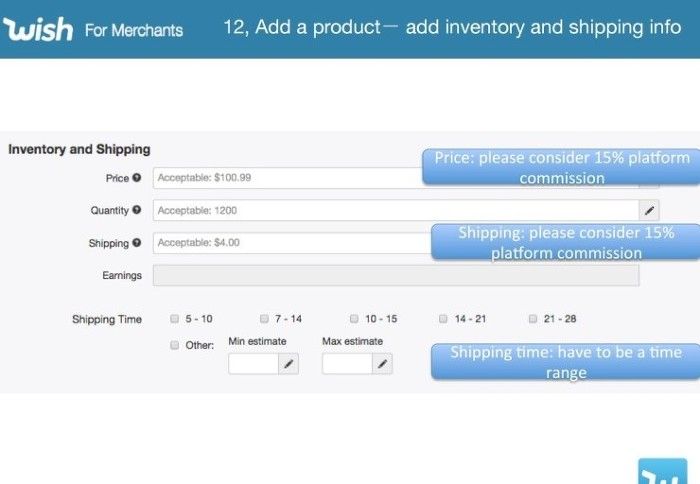
Task: Click the 'For Merchants' header text
Action: click(134, 30)
